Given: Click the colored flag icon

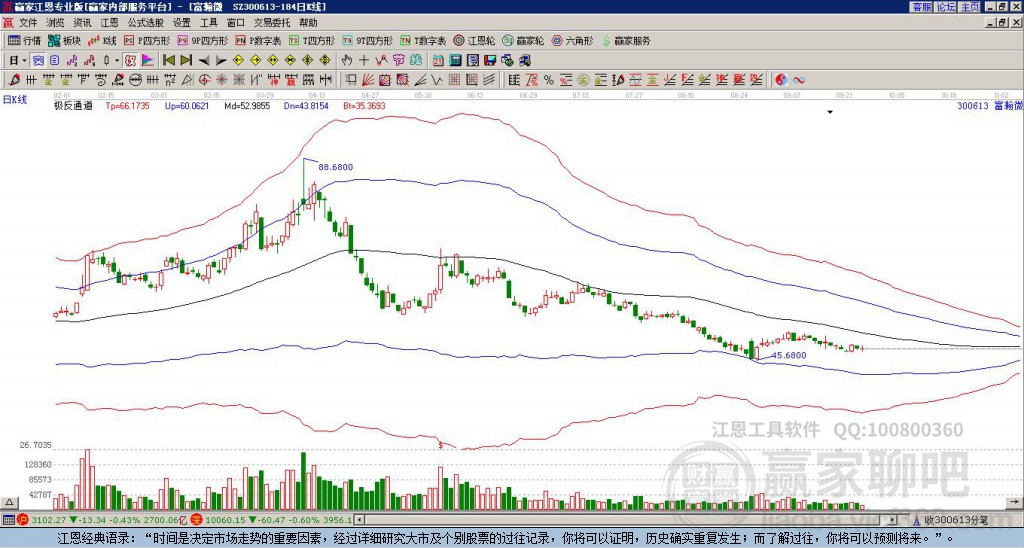Looking at the screenshot, I should 148,61.
